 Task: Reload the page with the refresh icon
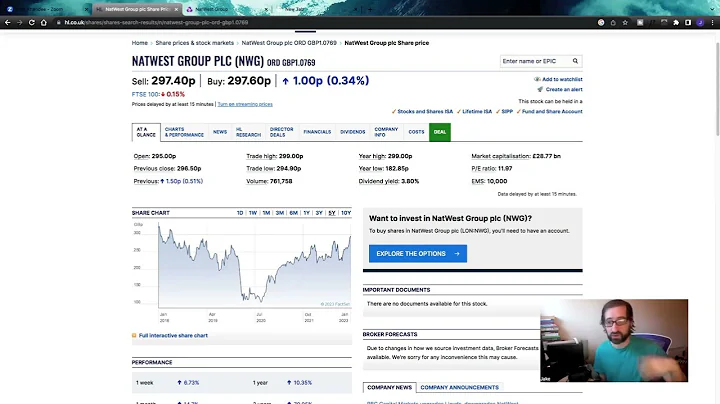[32, 22]
